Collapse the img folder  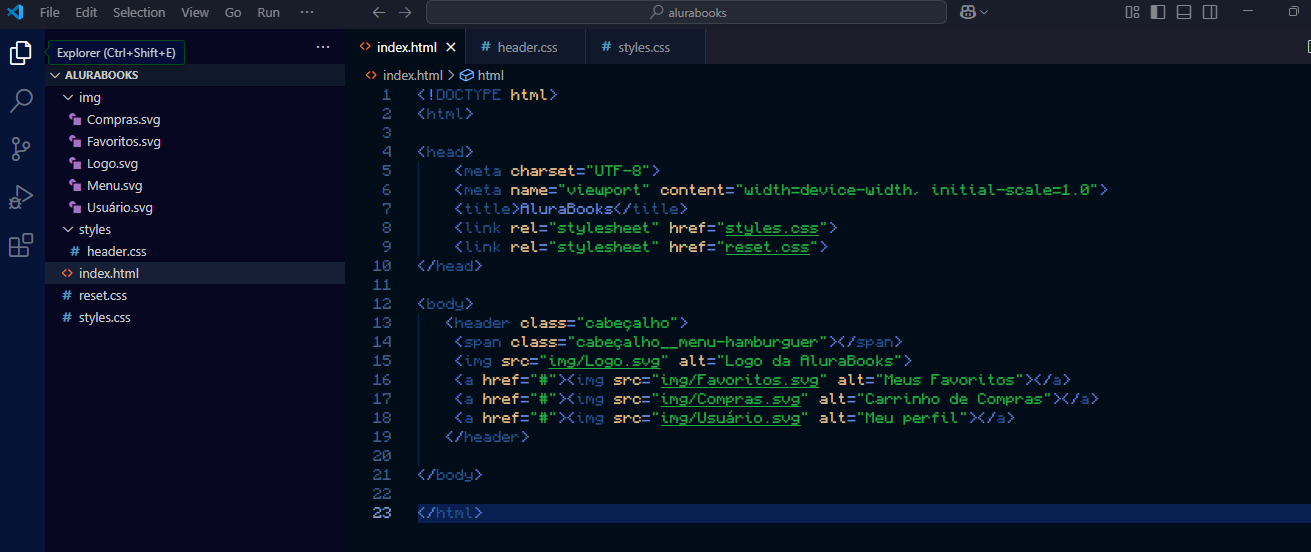68,98
